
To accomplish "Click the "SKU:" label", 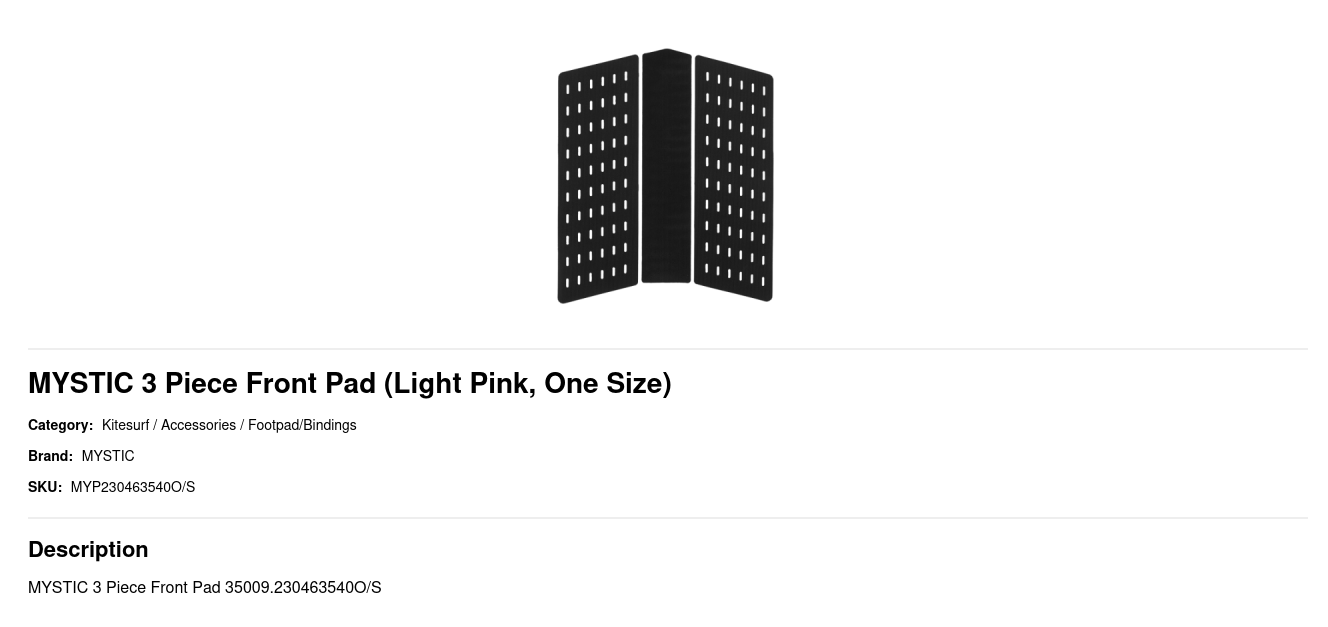I will [45, 487].
